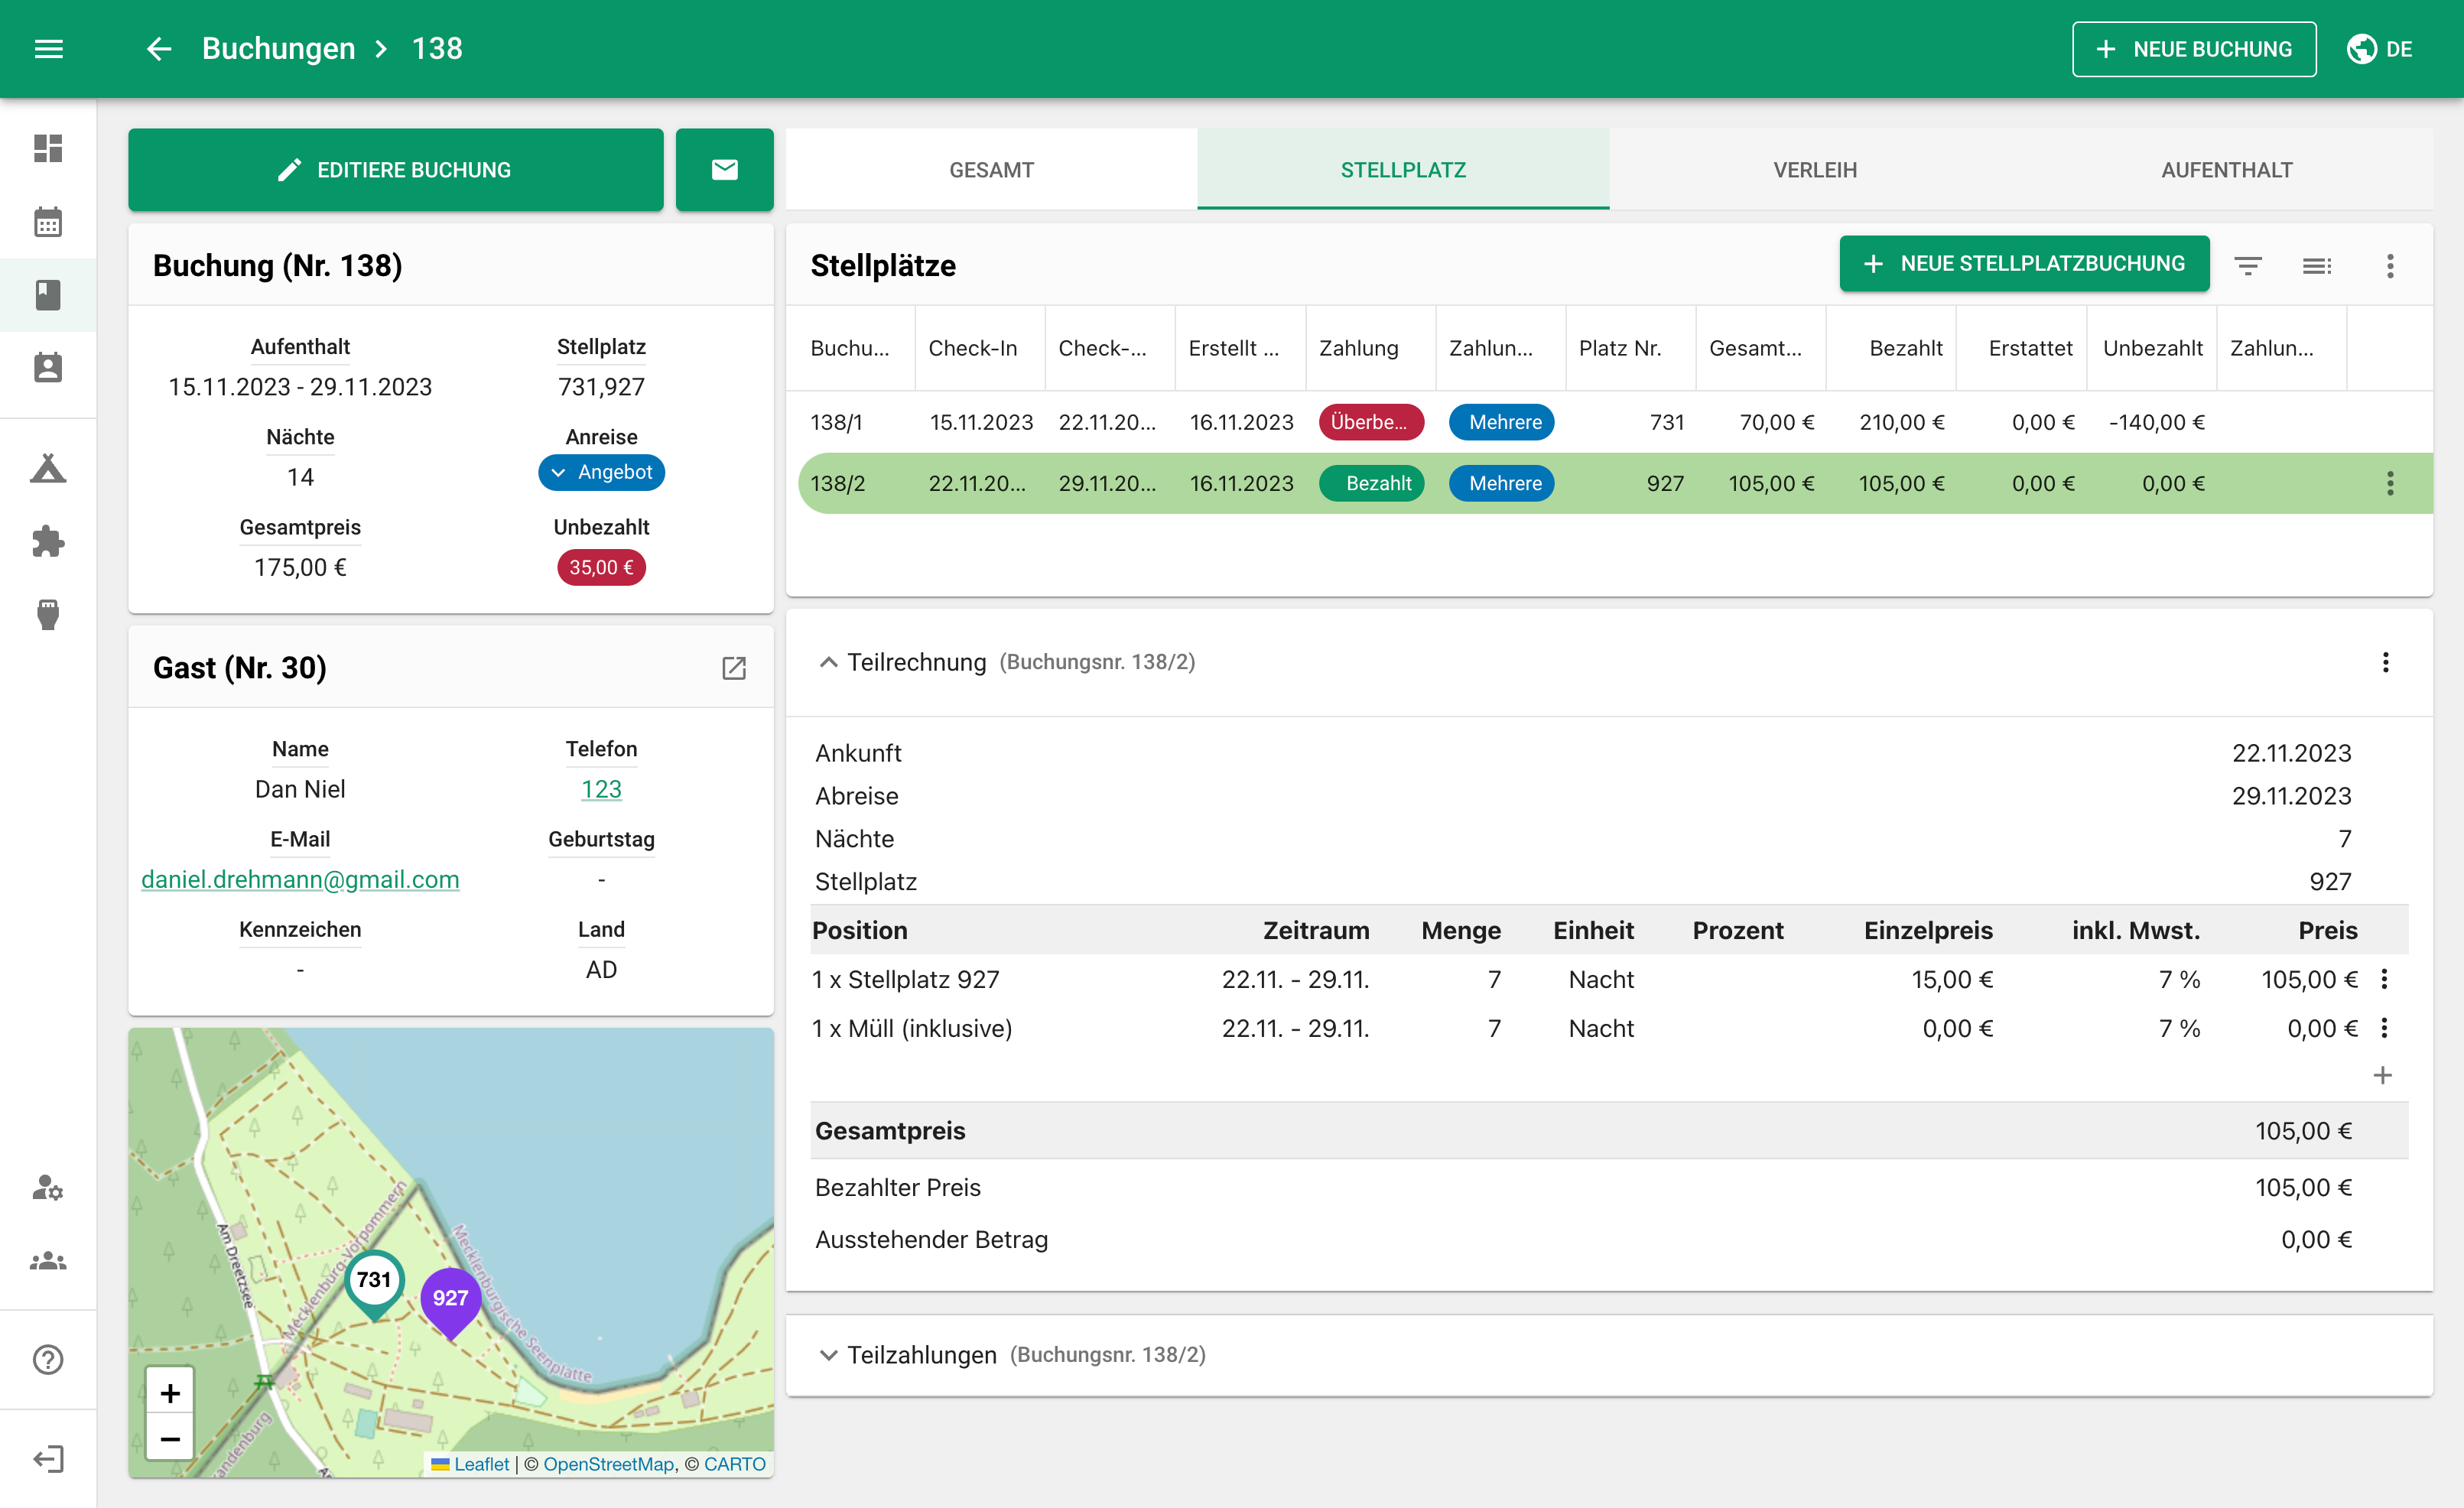Open Stellplätze header more options menu
2464x1508 pixels.
[2390, 265]
